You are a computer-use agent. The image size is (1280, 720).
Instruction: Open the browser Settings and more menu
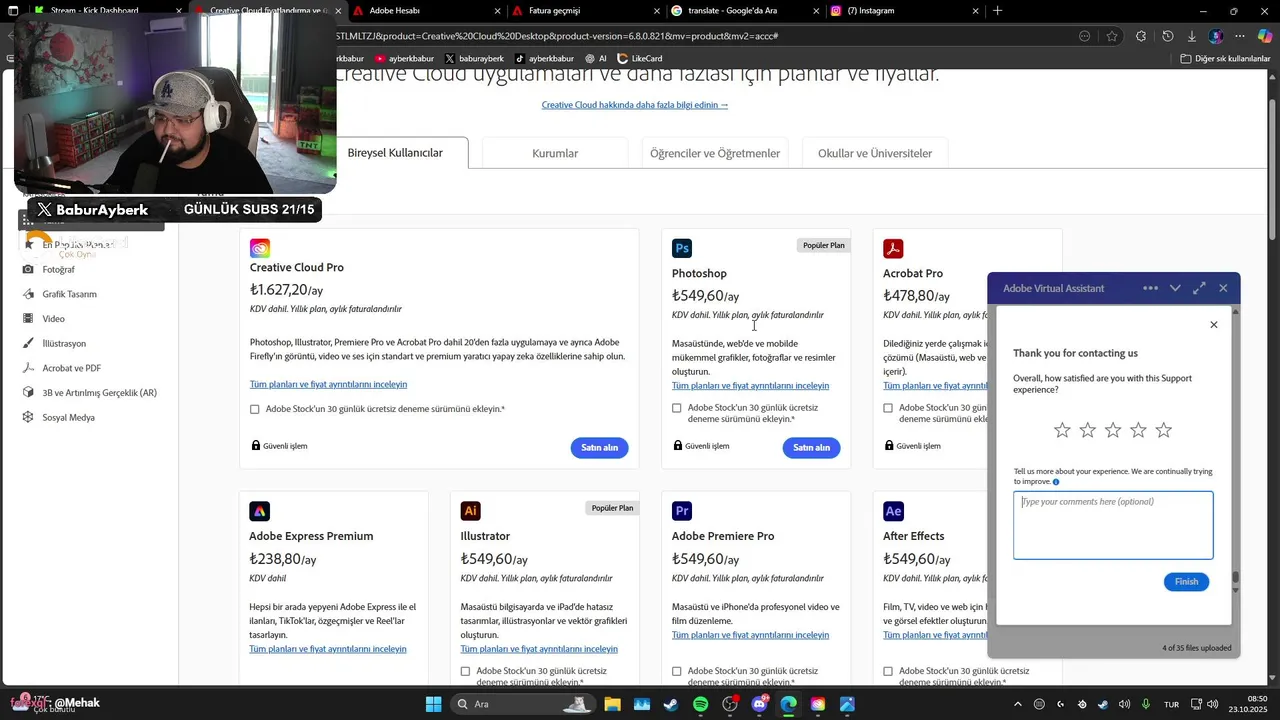pos(1240,36)
